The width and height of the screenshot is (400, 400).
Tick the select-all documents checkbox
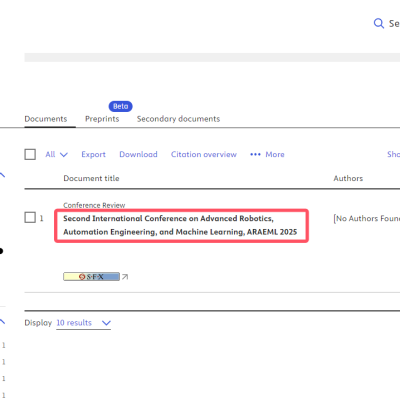30,154
